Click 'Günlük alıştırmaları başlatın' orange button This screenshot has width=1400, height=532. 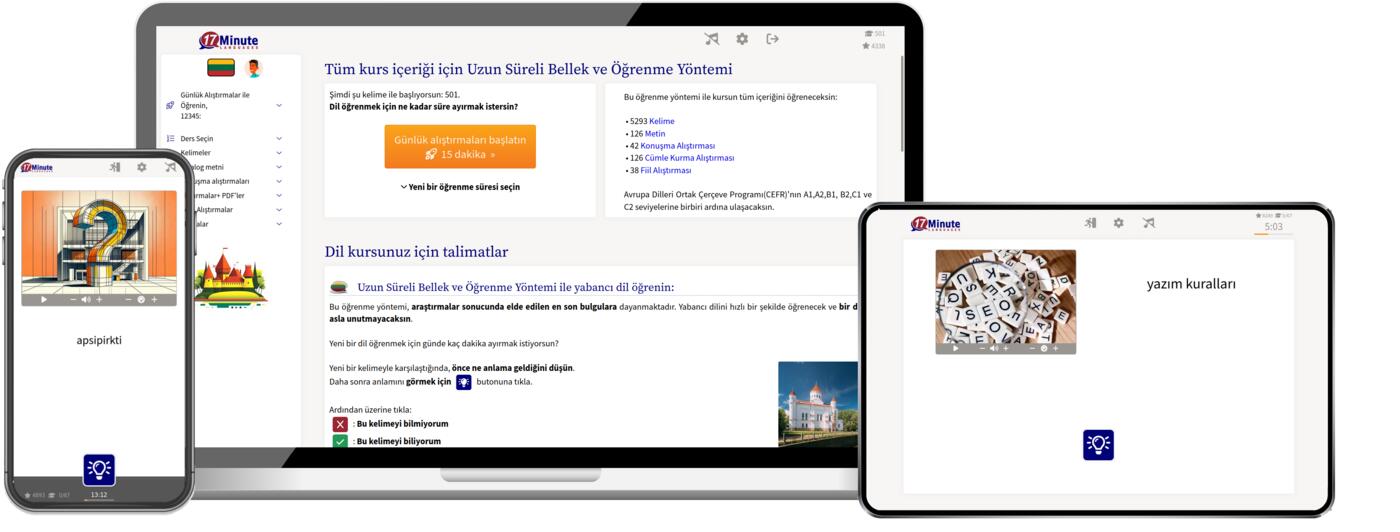click(x=460, y=147)
